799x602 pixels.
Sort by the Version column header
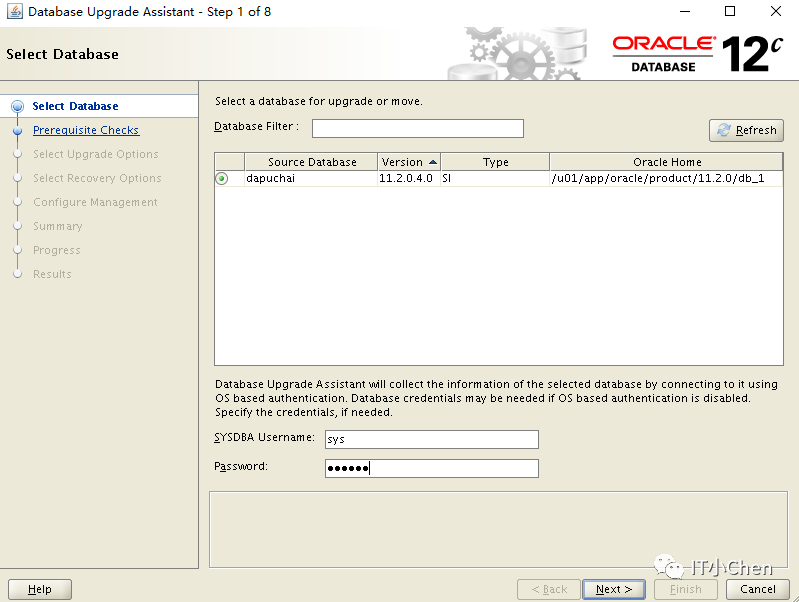coord(409,162)
